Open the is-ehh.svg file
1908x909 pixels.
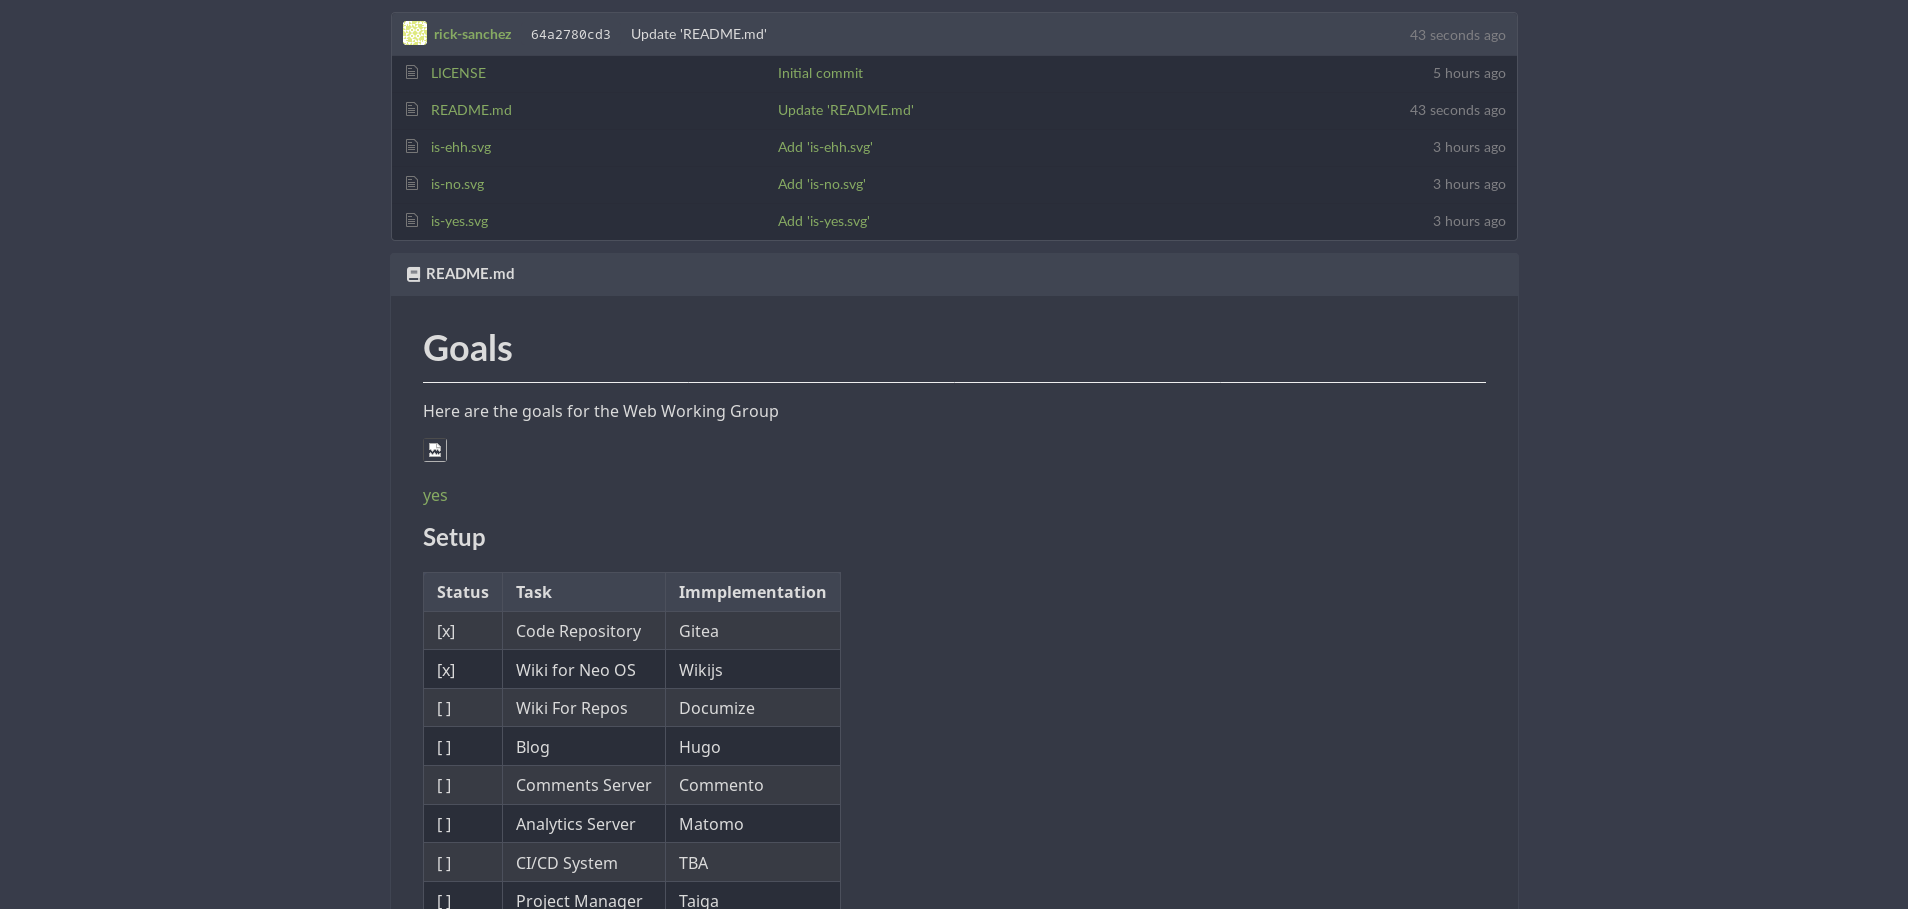(461, 147)
